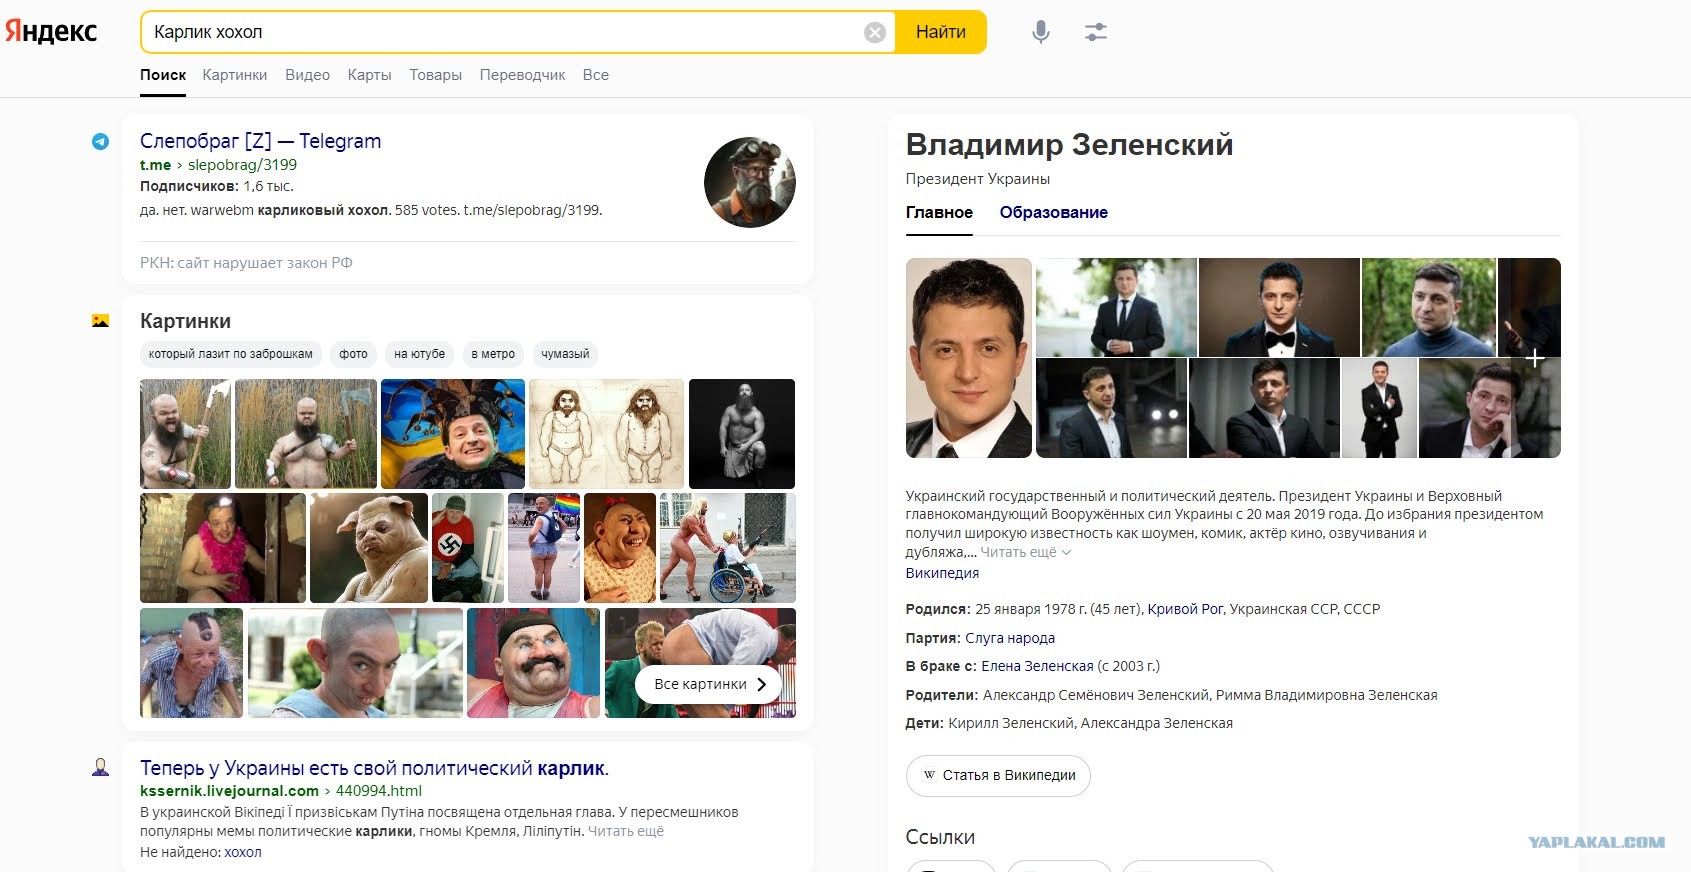Open the Переводчик tab
This screenshot has width=1691, height=872.
(x=522, y=75)
